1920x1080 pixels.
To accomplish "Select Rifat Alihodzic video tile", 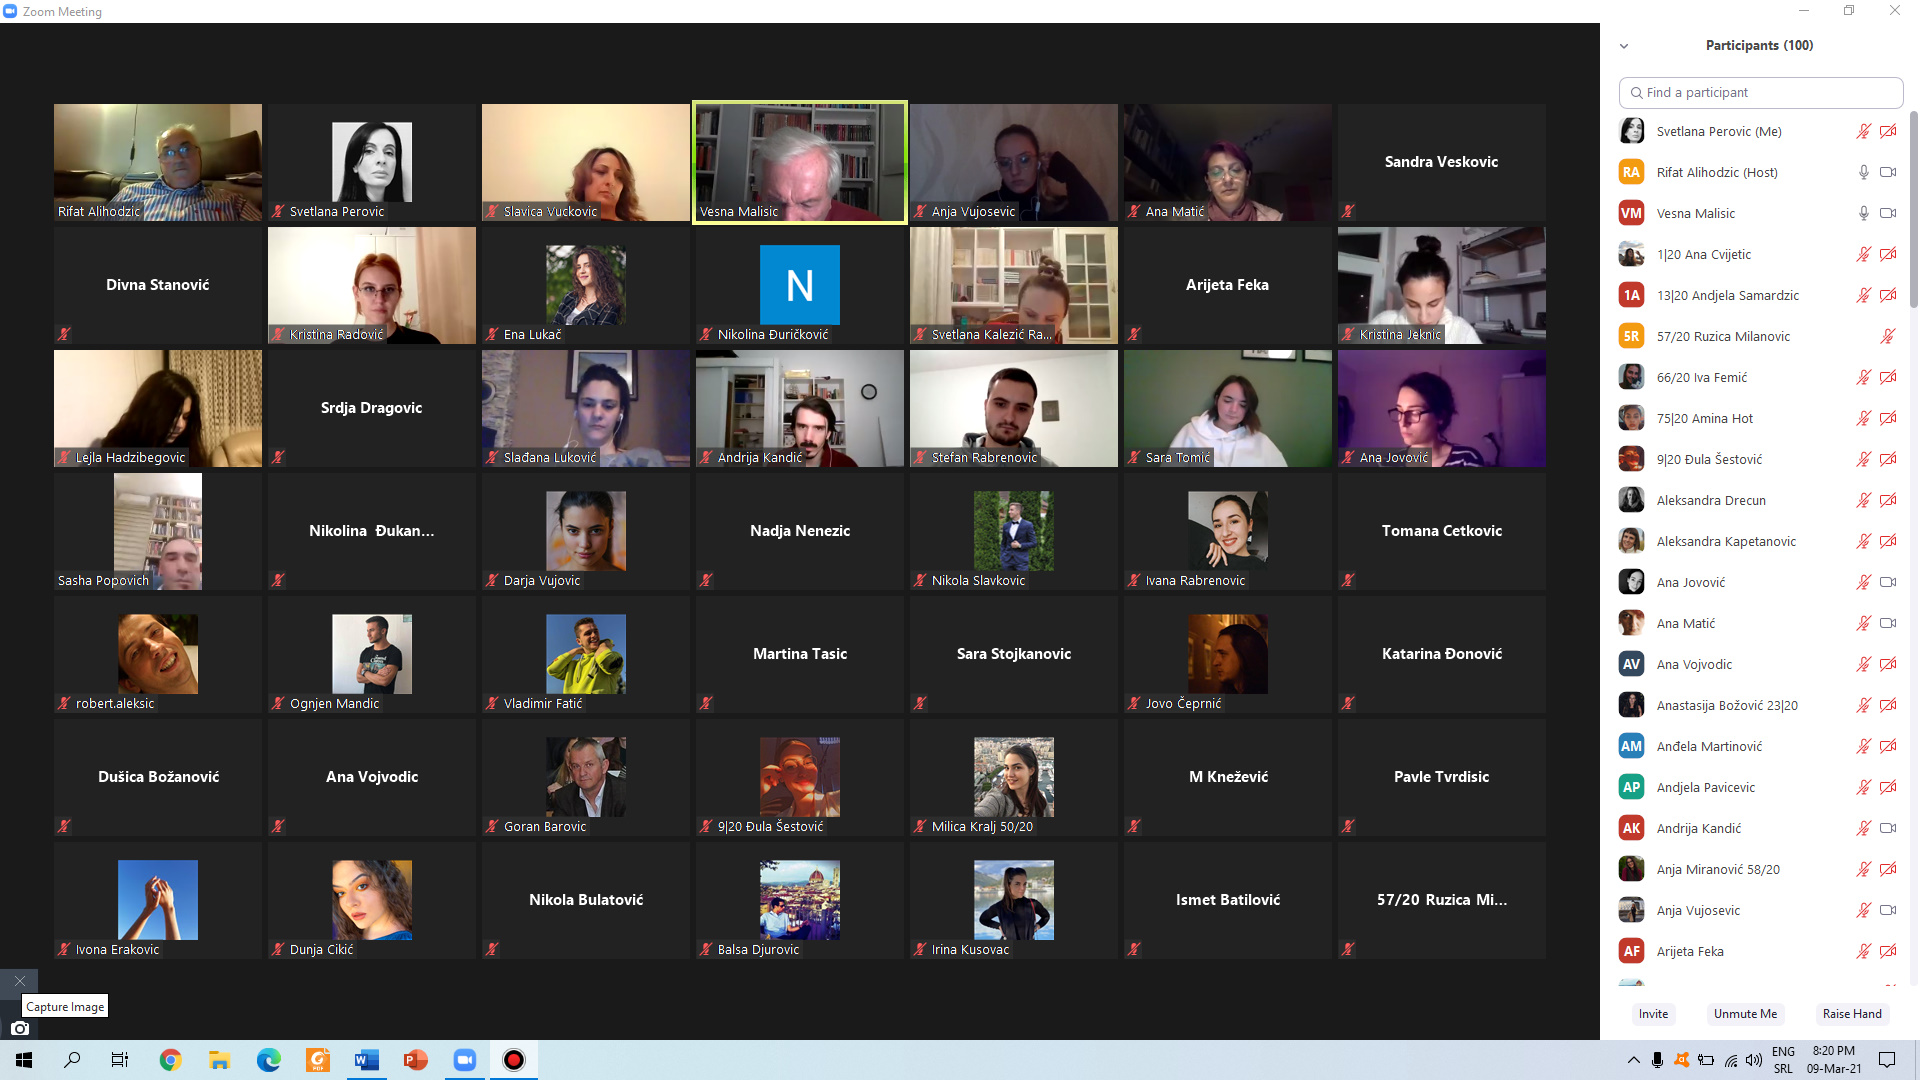I will tap(158, 162).
